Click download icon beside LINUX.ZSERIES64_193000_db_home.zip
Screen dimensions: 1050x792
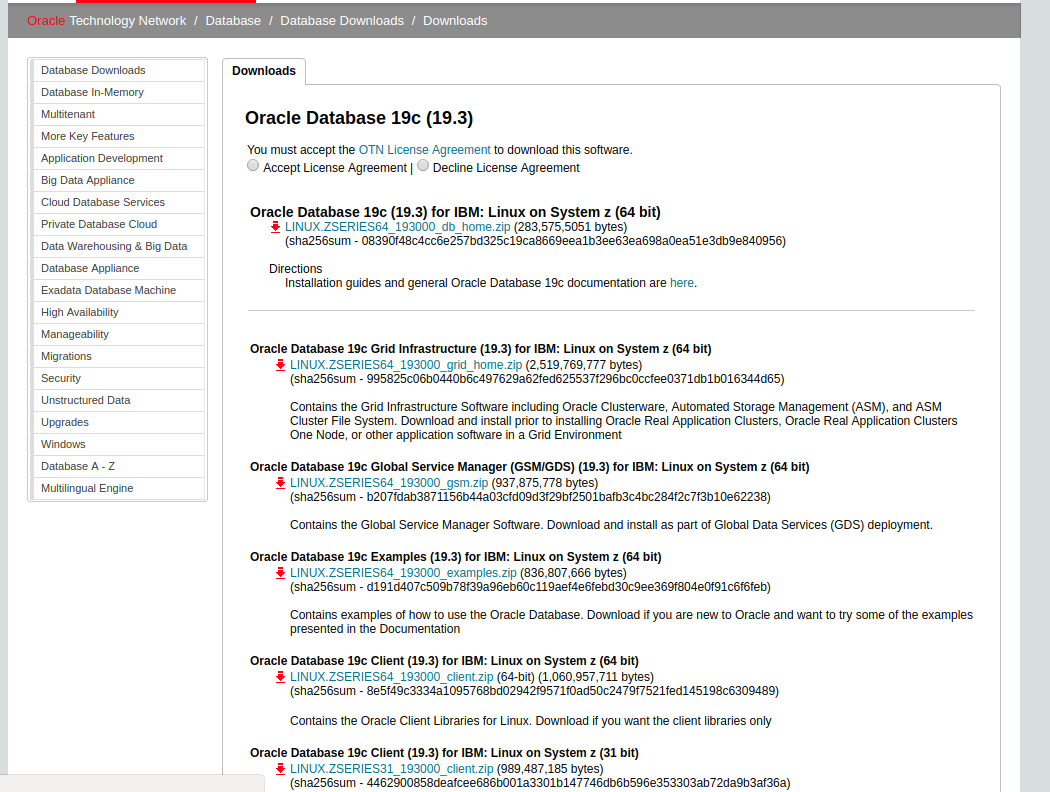(275, 228)
